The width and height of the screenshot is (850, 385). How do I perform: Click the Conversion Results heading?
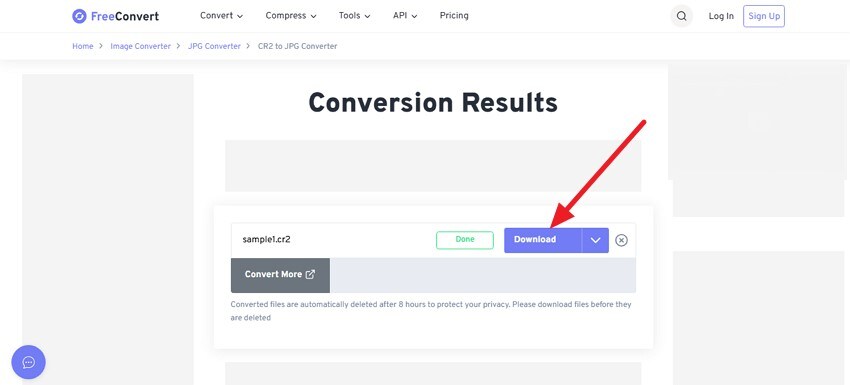tap(433, 102)
